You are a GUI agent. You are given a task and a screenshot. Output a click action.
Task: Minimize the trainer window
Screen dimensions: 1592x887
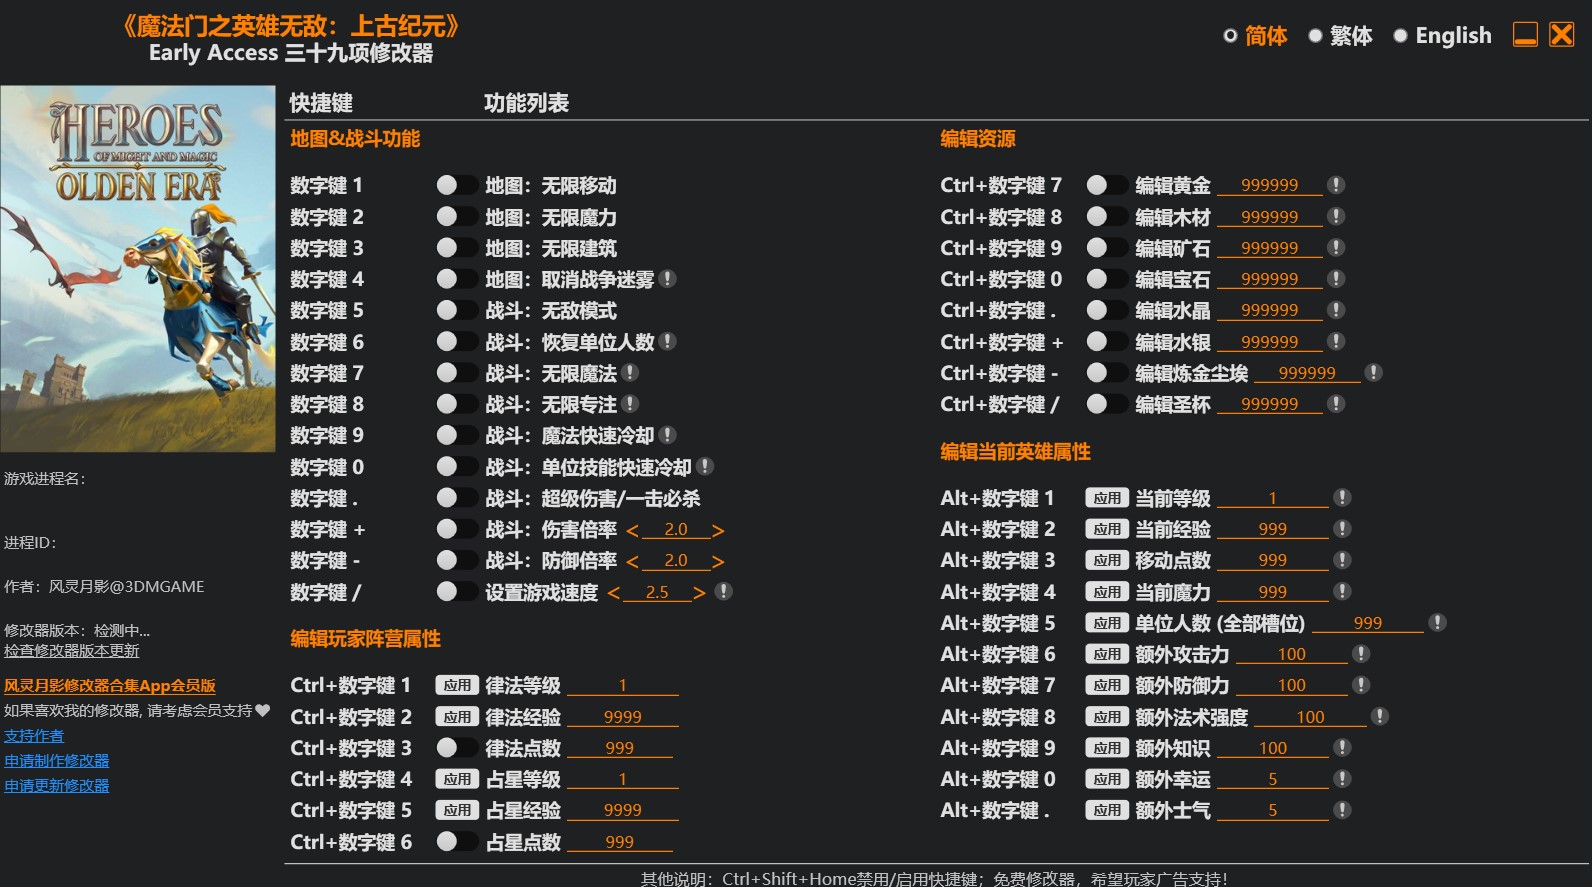point(1525,35)
